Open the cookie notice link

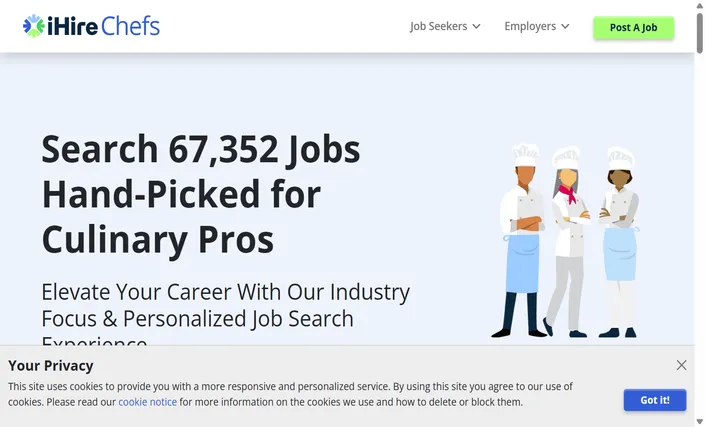click(147, 402)
